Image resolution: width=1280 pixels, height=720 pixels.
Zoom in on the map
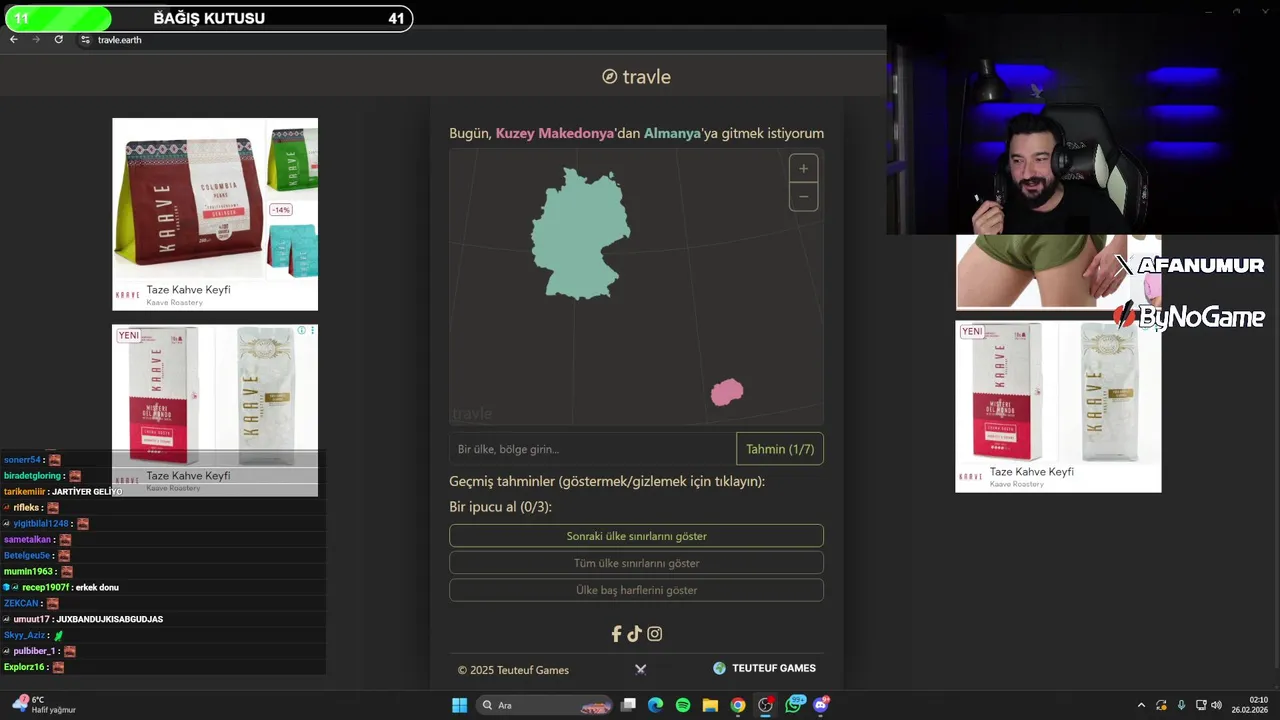point(803,168)
